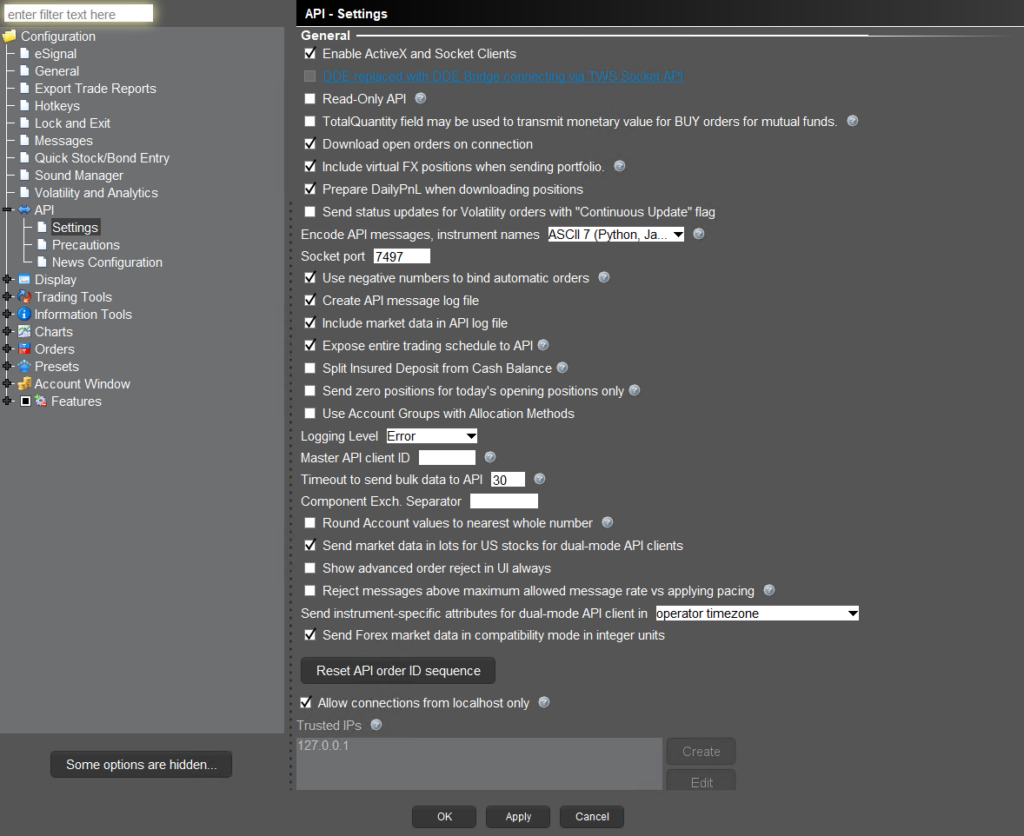Select the Orders sidebar icon
1024x836 pixels.
(x=25, y=349)
